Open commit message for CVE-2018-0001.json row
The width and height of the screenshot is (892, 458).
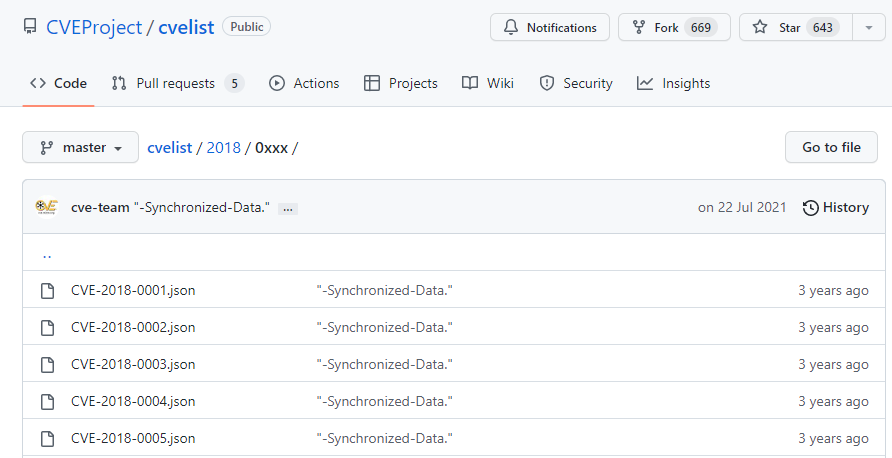[385, 291]
